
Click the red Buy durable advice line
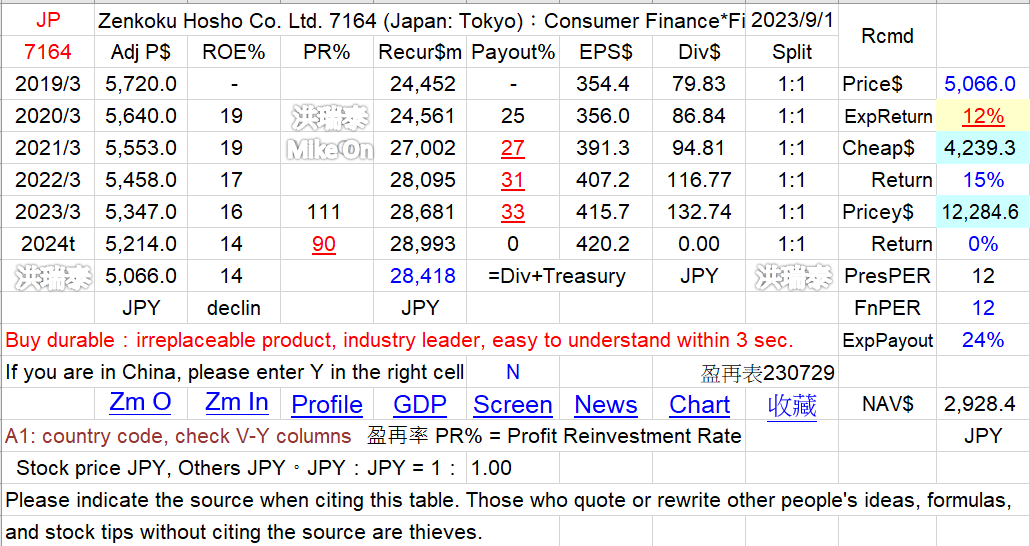pos(399,340)
